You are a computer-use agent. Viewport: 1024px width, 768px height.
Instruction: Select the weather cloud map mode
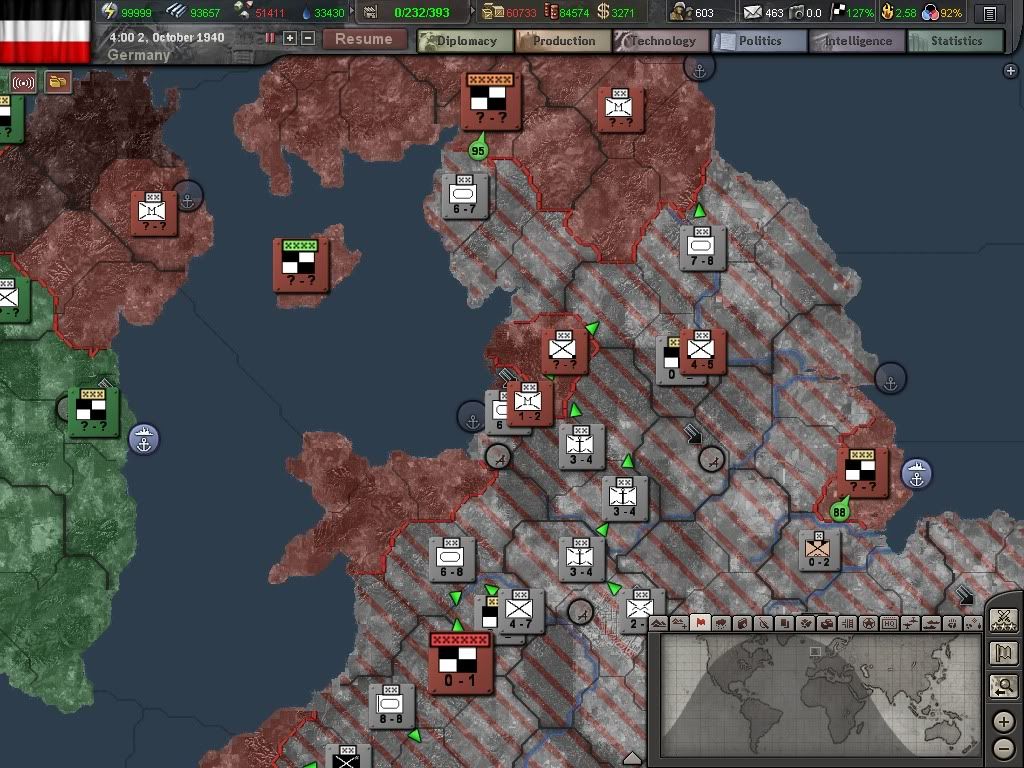(722, 624)
